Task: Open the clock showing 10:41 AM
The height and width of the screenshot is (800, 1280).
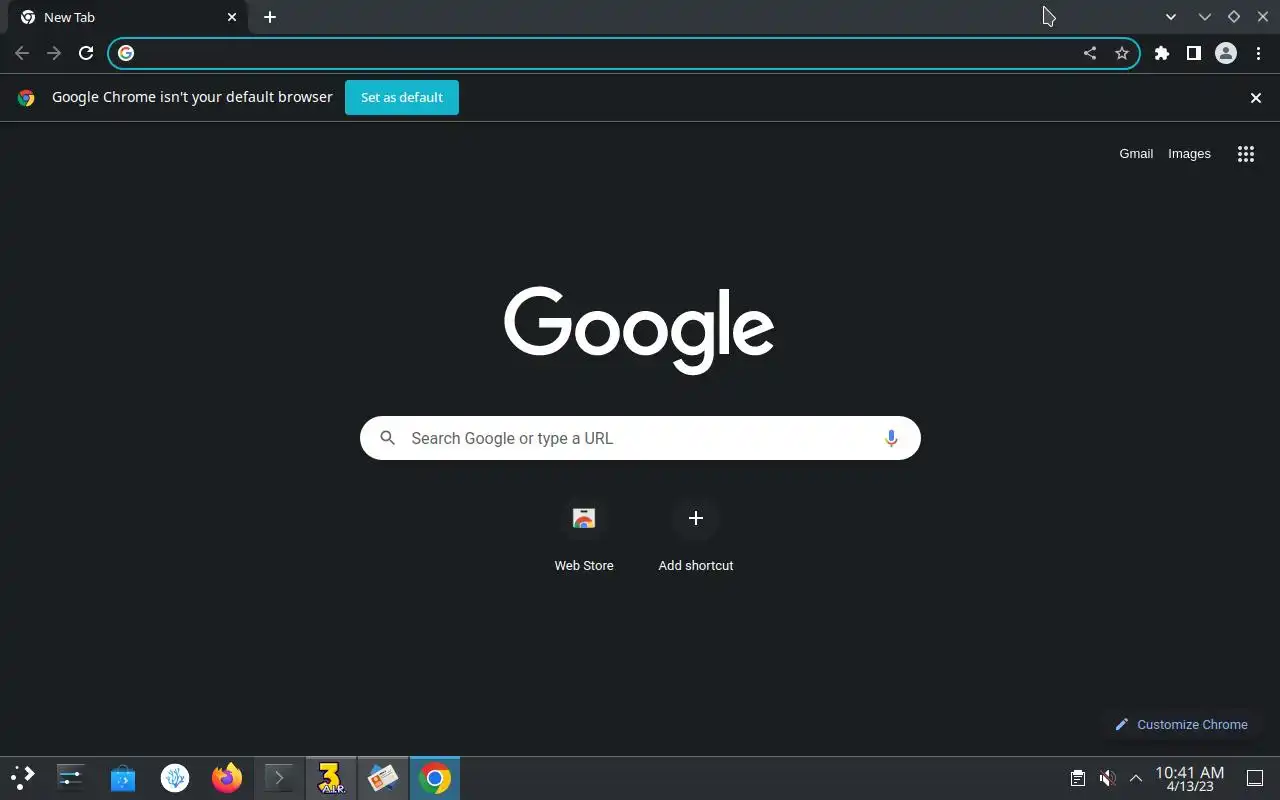Action: pos(1190,778)
